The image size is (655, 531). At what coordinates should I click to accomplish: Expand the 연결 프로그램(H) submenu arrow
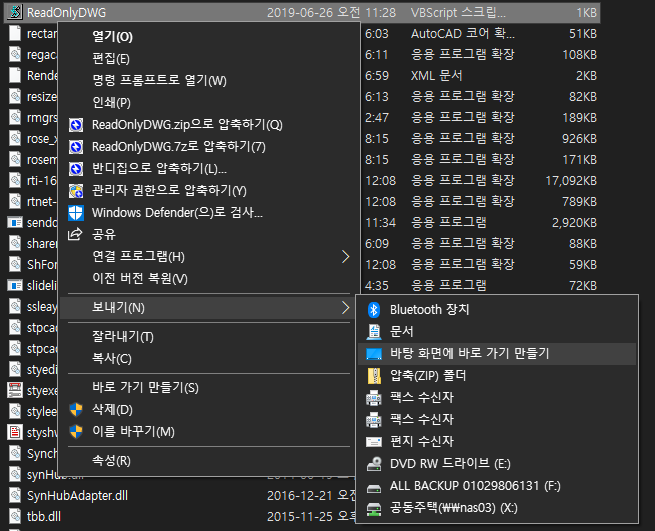tap(345, 257)
